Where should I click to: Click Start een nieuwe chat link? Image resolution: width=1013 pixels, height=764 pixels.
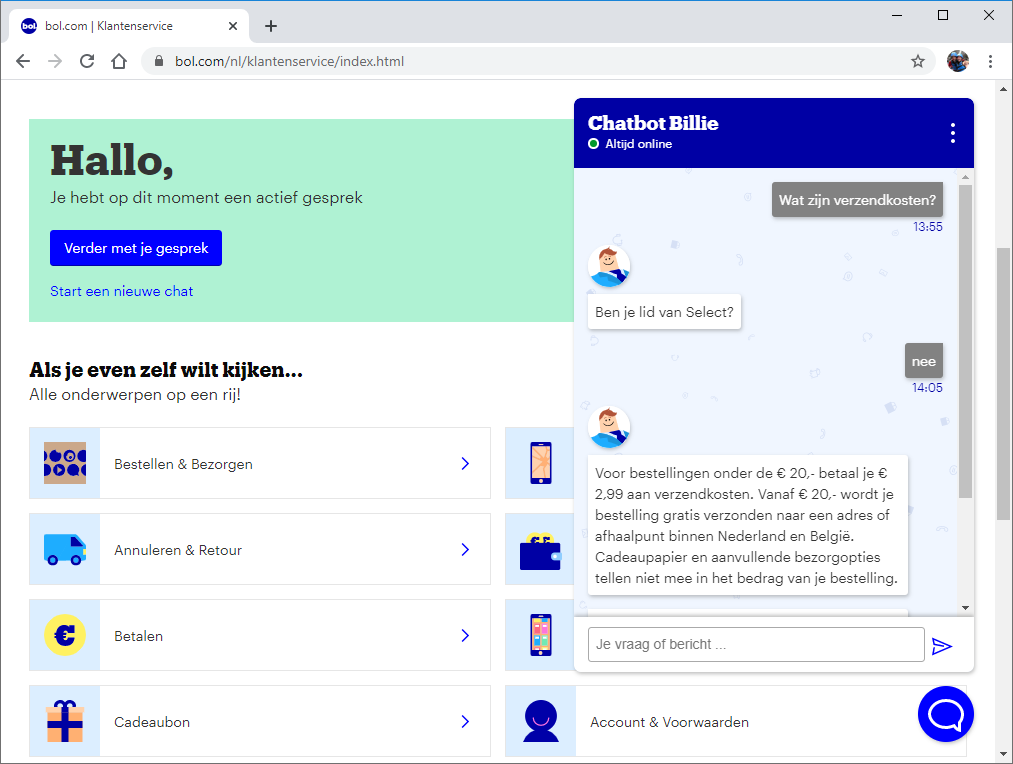click(121, 291)
